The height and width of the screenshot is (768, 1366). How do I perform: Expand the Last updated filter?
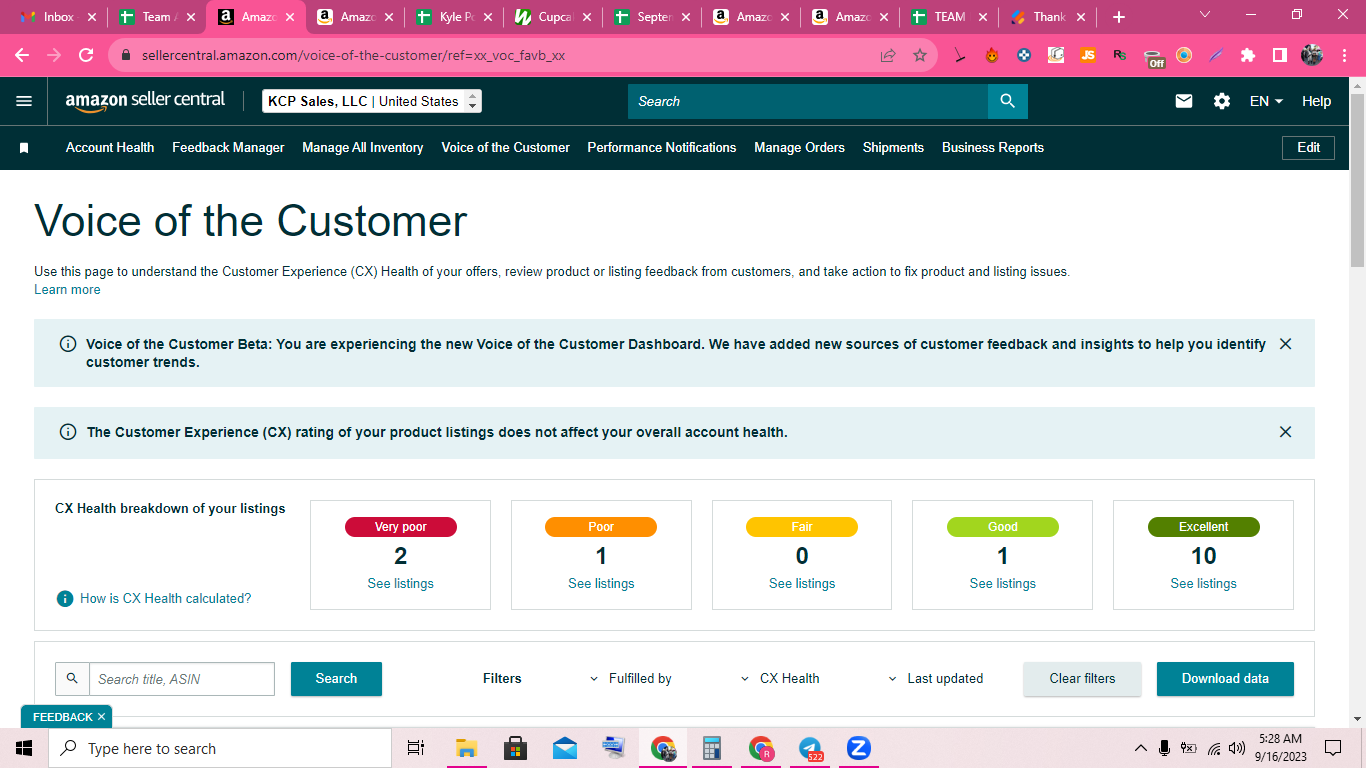[x=936, y=679]
